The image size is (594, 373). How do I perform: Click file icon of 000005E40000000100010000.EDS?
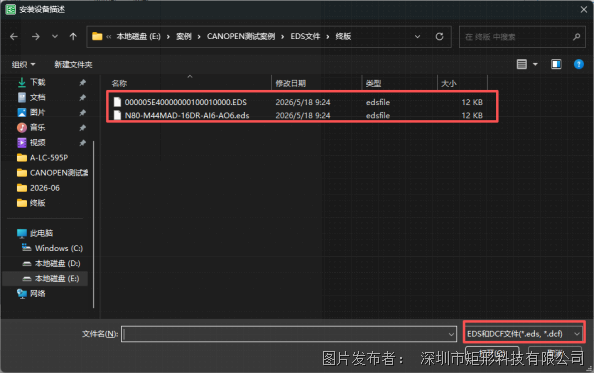coord(117,102)
